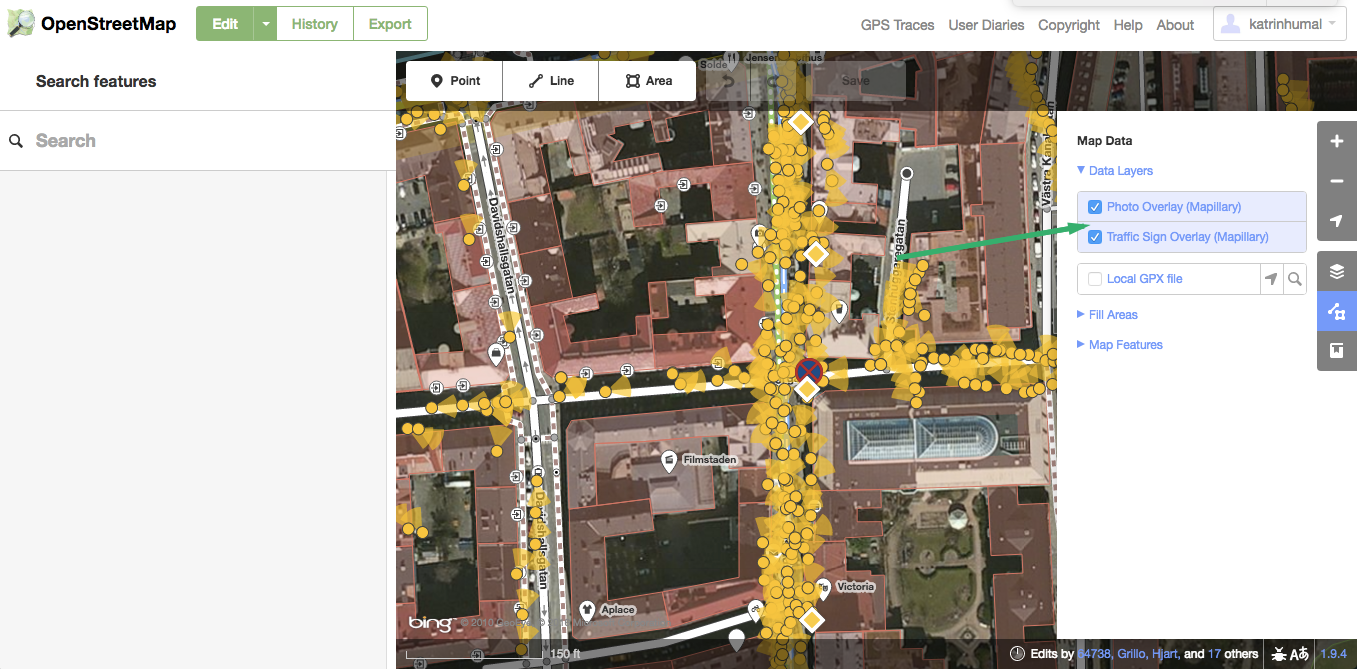Report a bug via the bug icon
The height and width of the screenshot is (669, 1357).
(x=1277, y=654)
